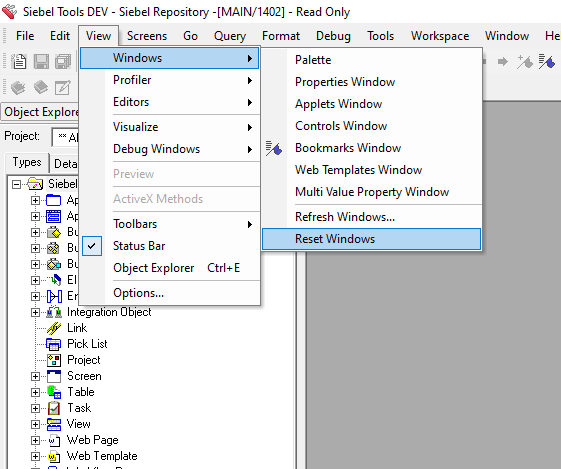
Task: Click the Save toolbar icon
Action: pyautogui.click(x=41, y=62)
